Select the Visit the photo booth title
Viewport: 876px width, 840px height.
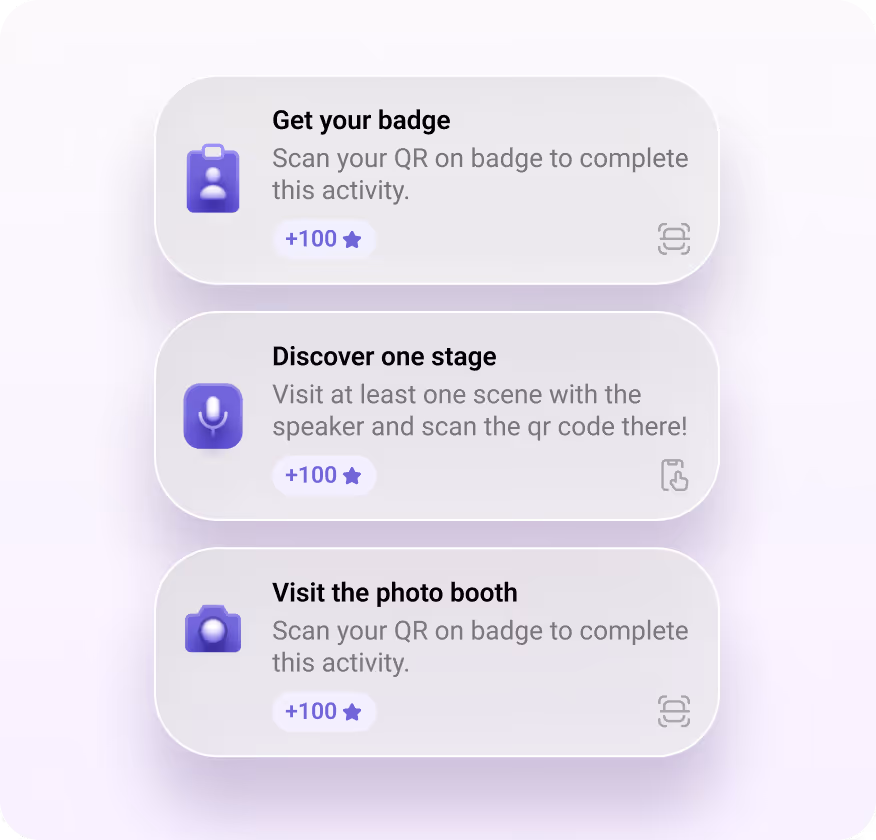click(x=394, y=592)
